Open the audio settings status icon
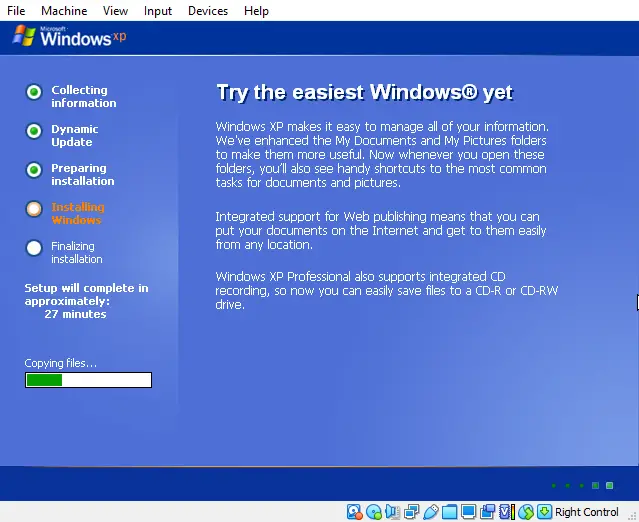Viewport: 639px width, 522px height. (x=392, y=512)
